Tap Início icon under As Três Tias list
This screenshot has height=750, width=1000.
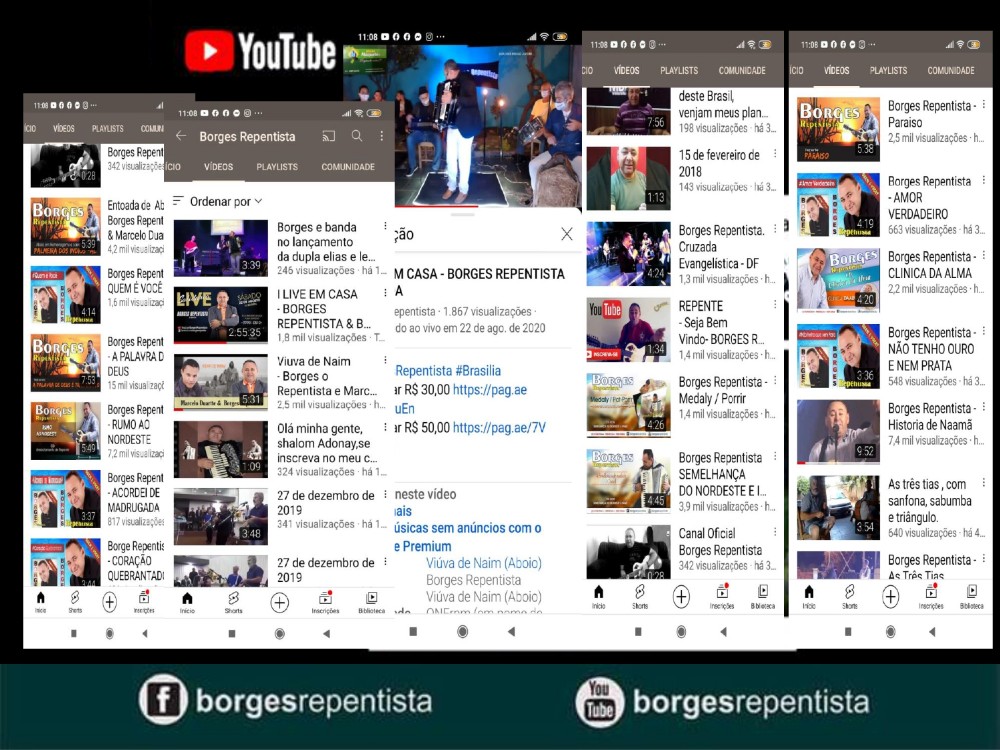809,596
